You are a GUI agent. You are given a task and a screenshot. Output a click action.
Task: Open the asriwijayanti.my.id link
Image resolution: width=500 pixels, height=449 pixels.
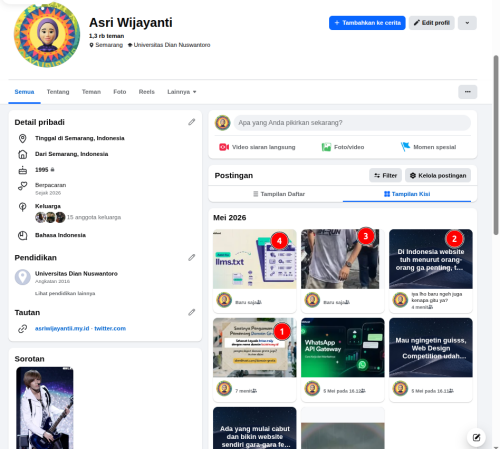(x=62, y=328)
